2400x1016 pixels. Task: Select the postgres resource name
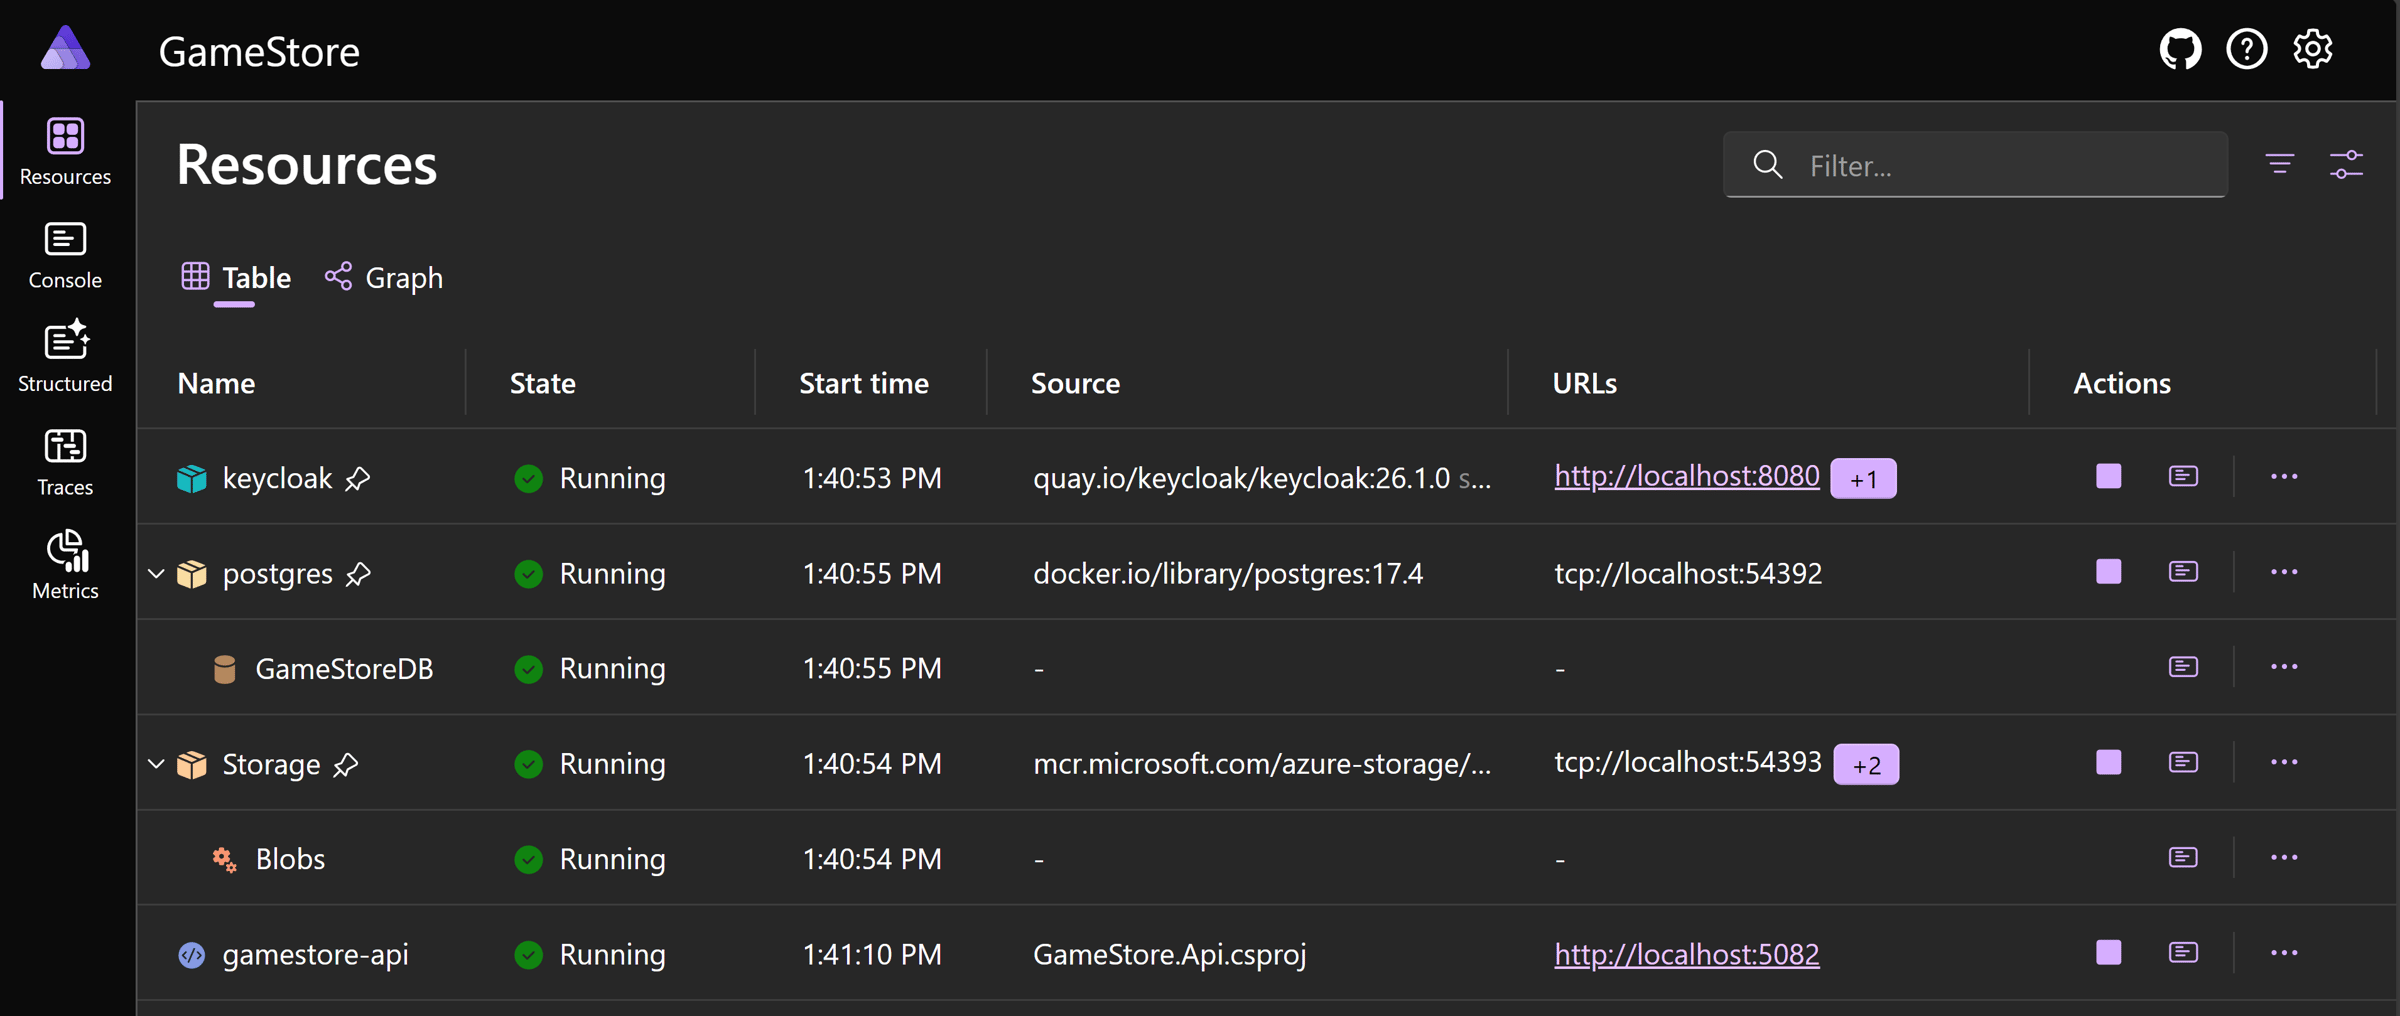[277, 573]
